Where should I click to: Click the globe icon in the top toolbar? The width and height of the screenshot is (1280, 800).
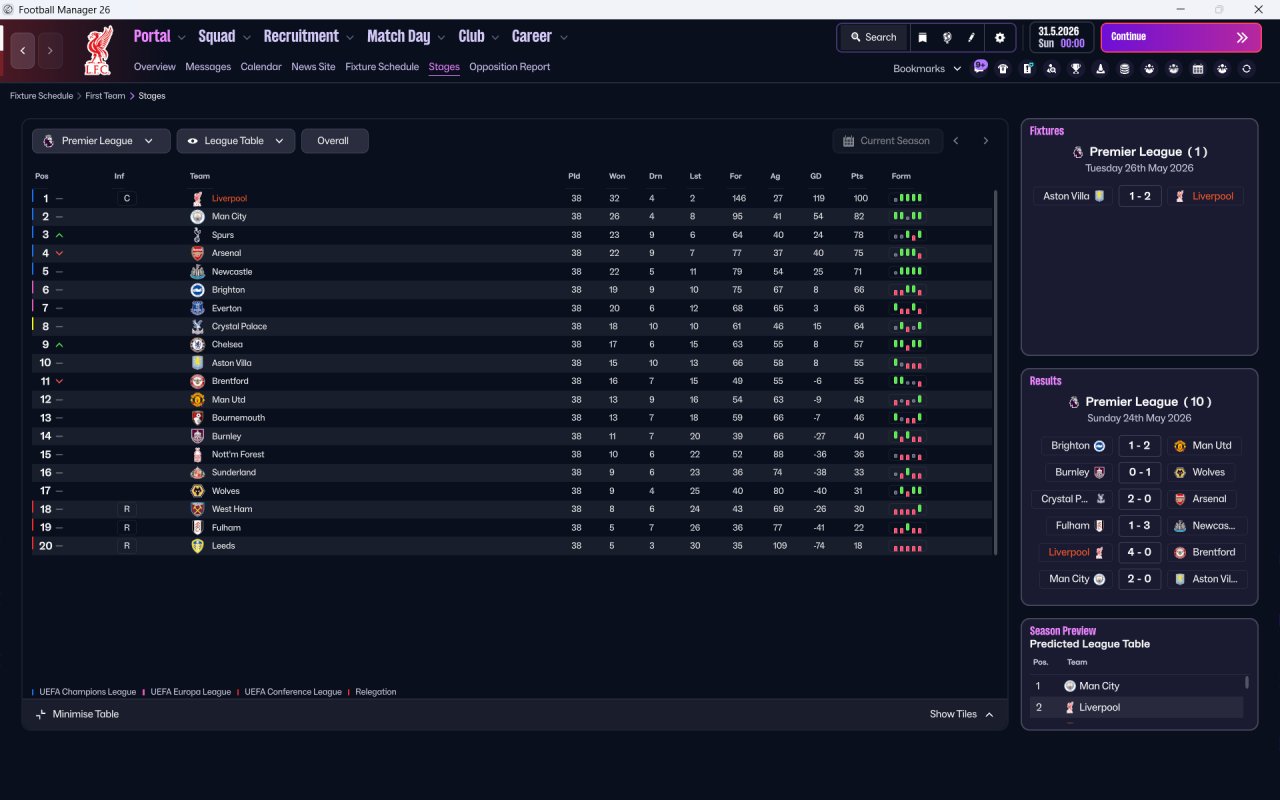point(947,37)
